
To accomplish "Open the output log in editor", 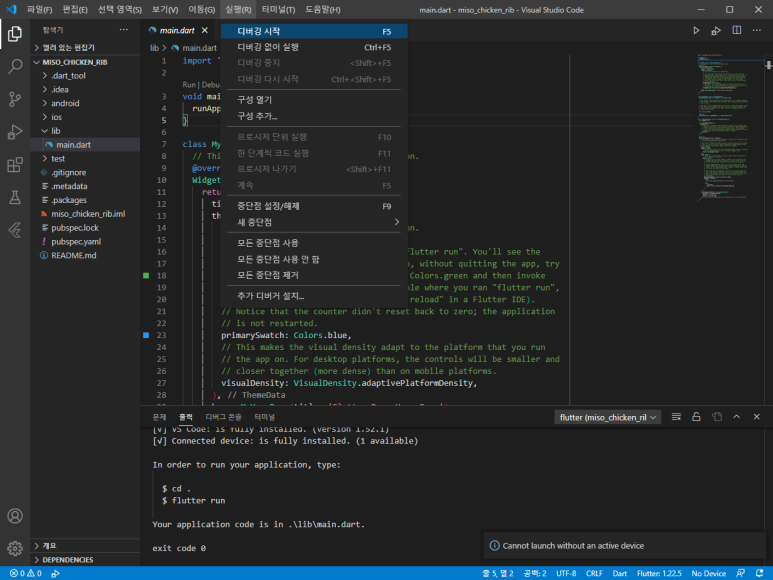I will tap(717, 417).
